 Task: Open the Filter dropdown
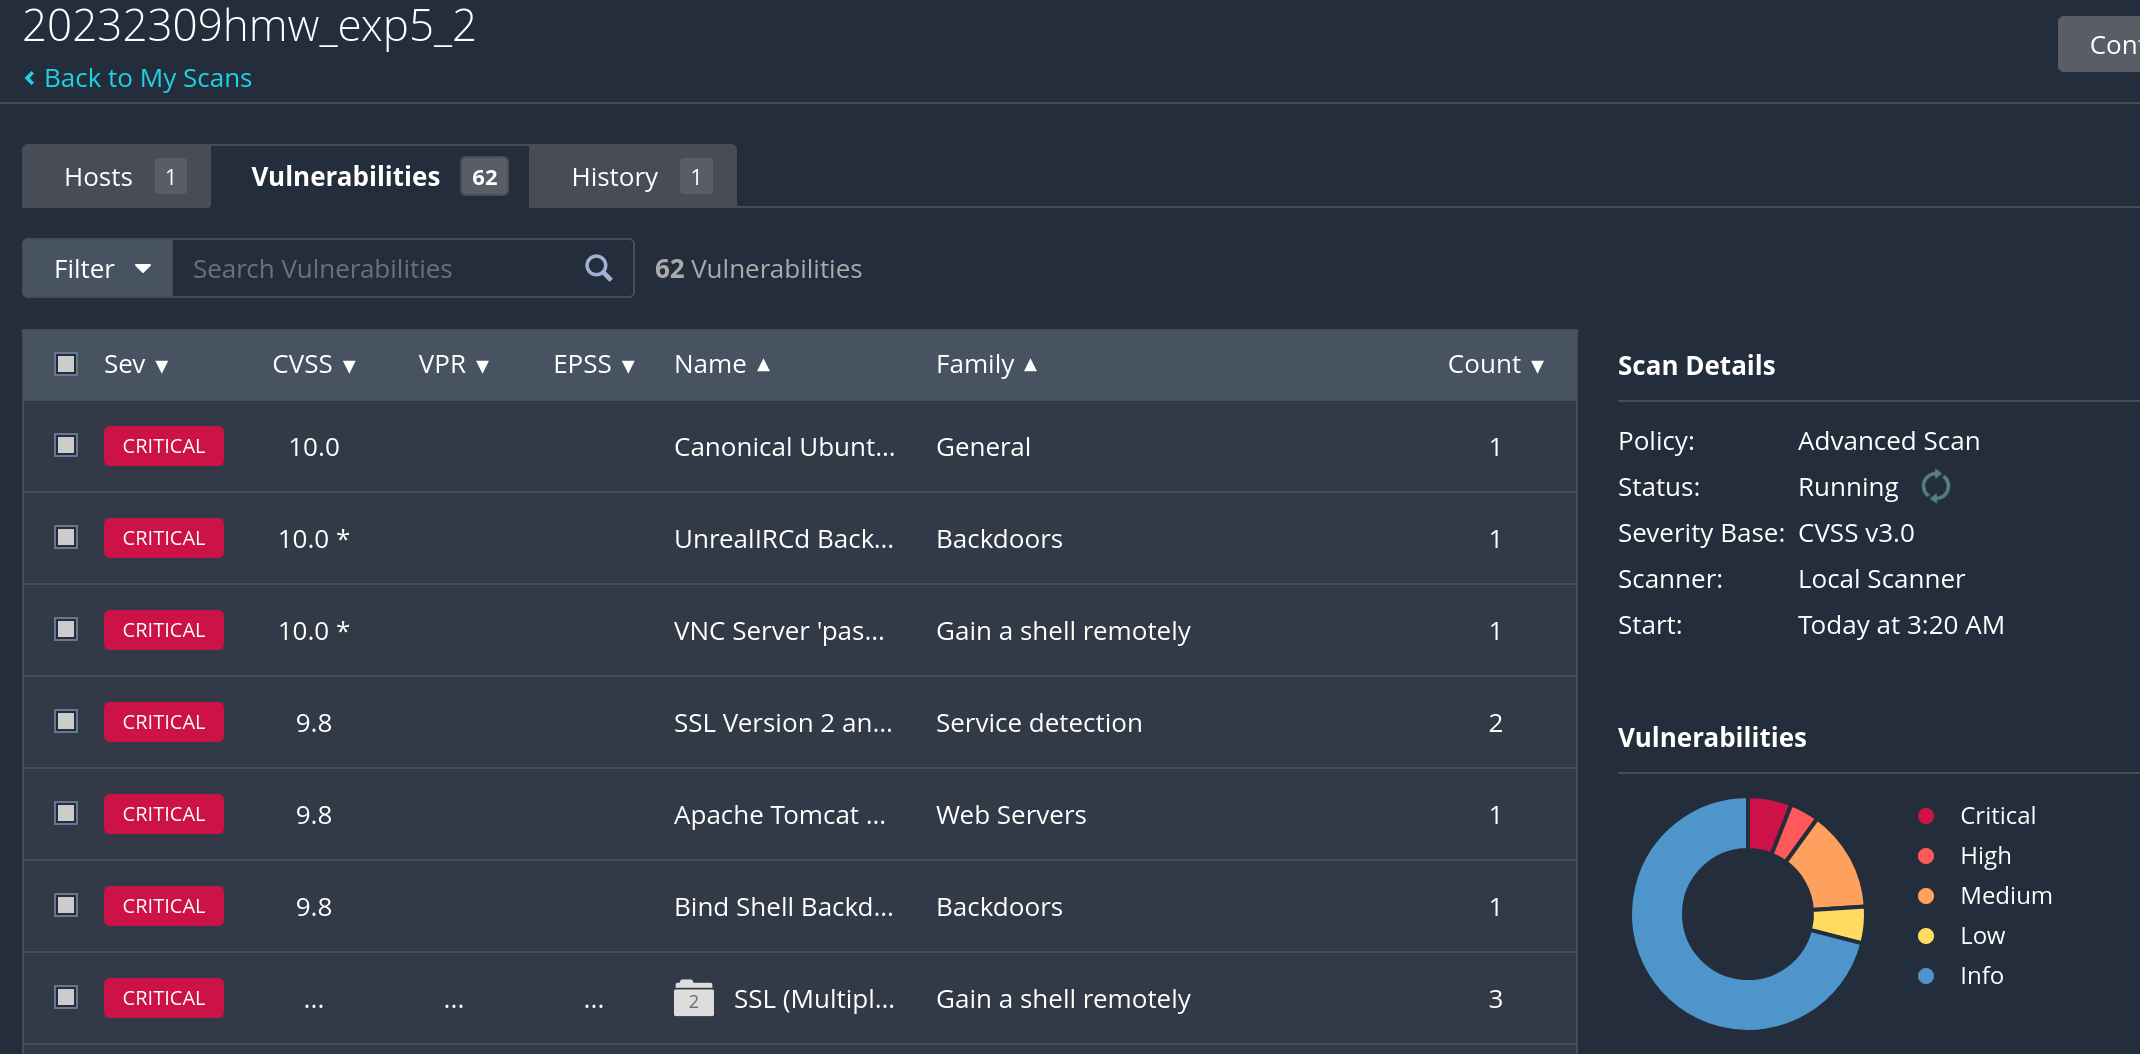point(100,268)
